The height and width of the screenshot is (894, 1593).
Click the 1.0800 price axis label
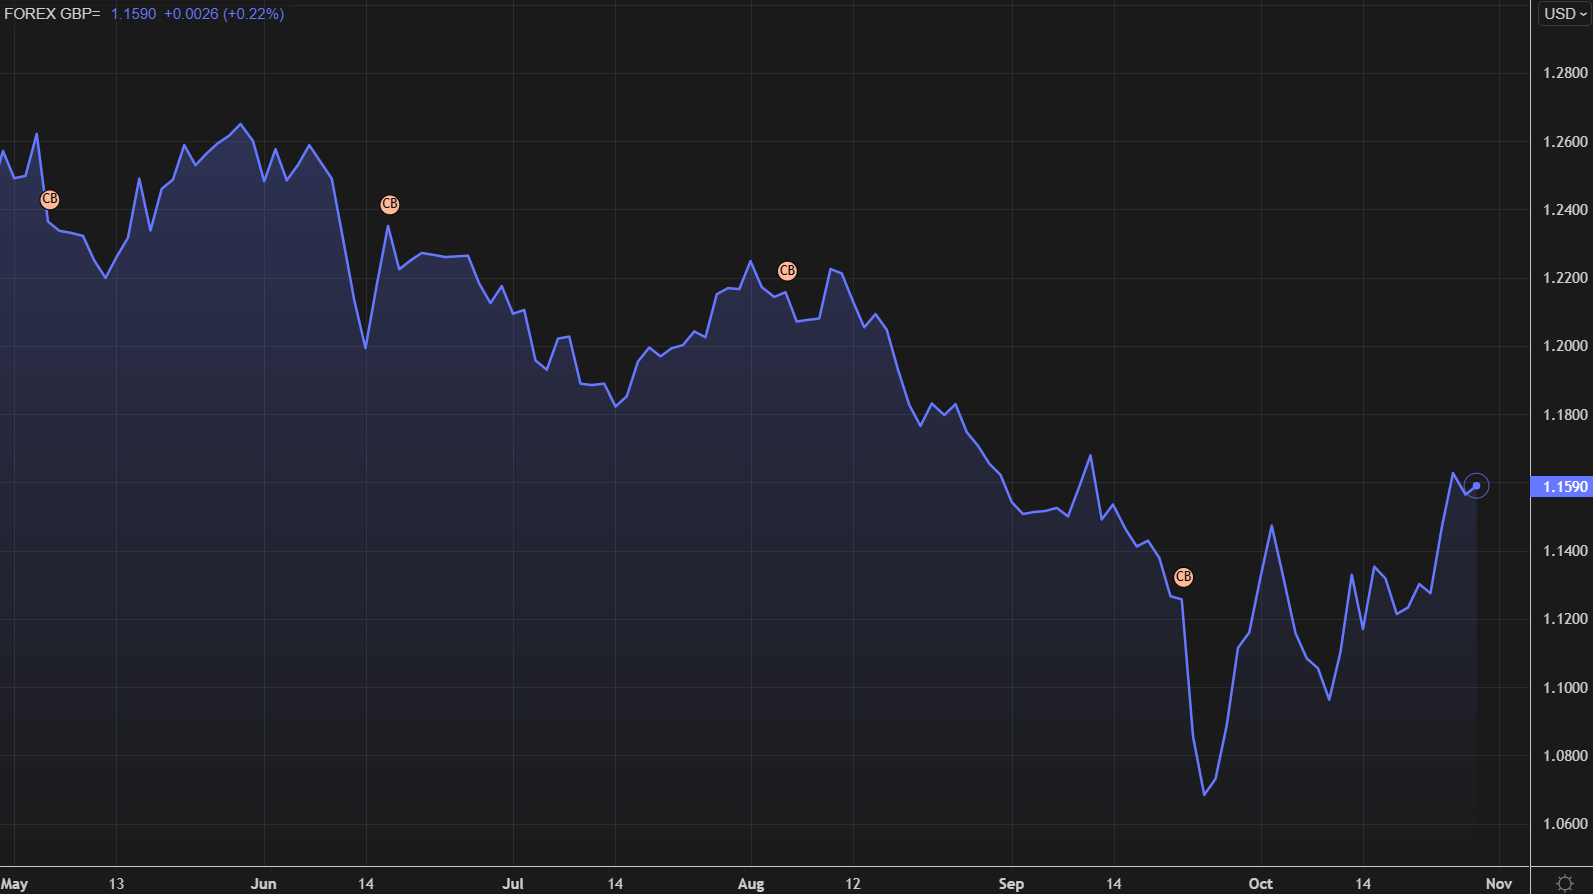(x=1565, y=756)
